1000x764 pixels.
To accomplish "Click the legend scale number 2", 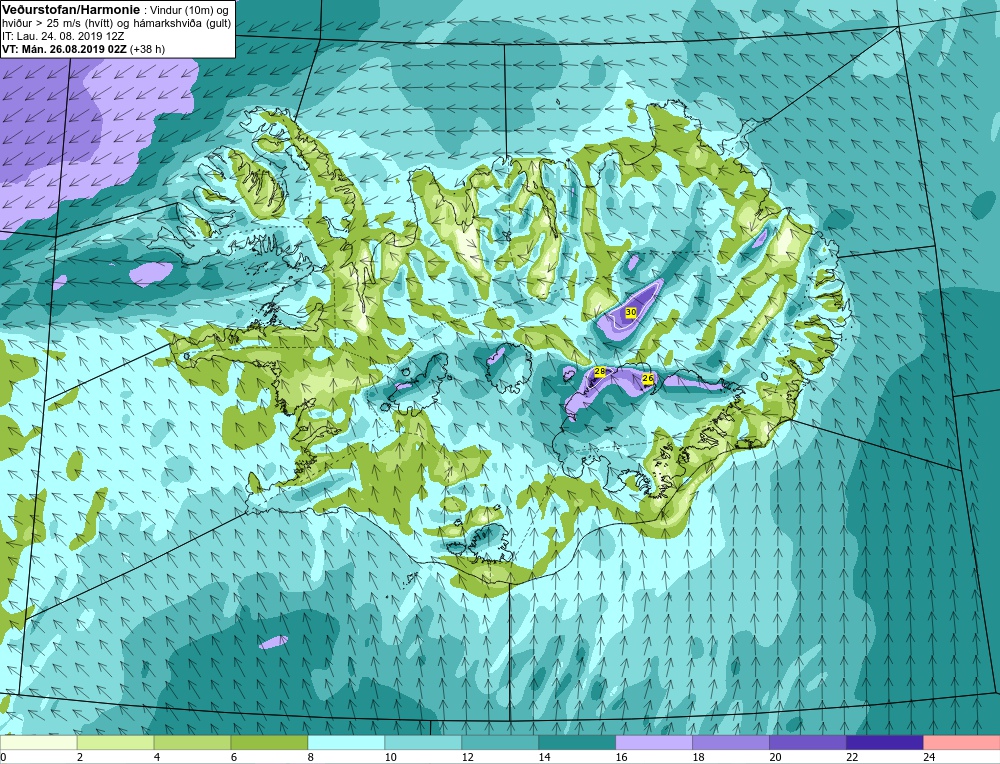I will 80,757.
